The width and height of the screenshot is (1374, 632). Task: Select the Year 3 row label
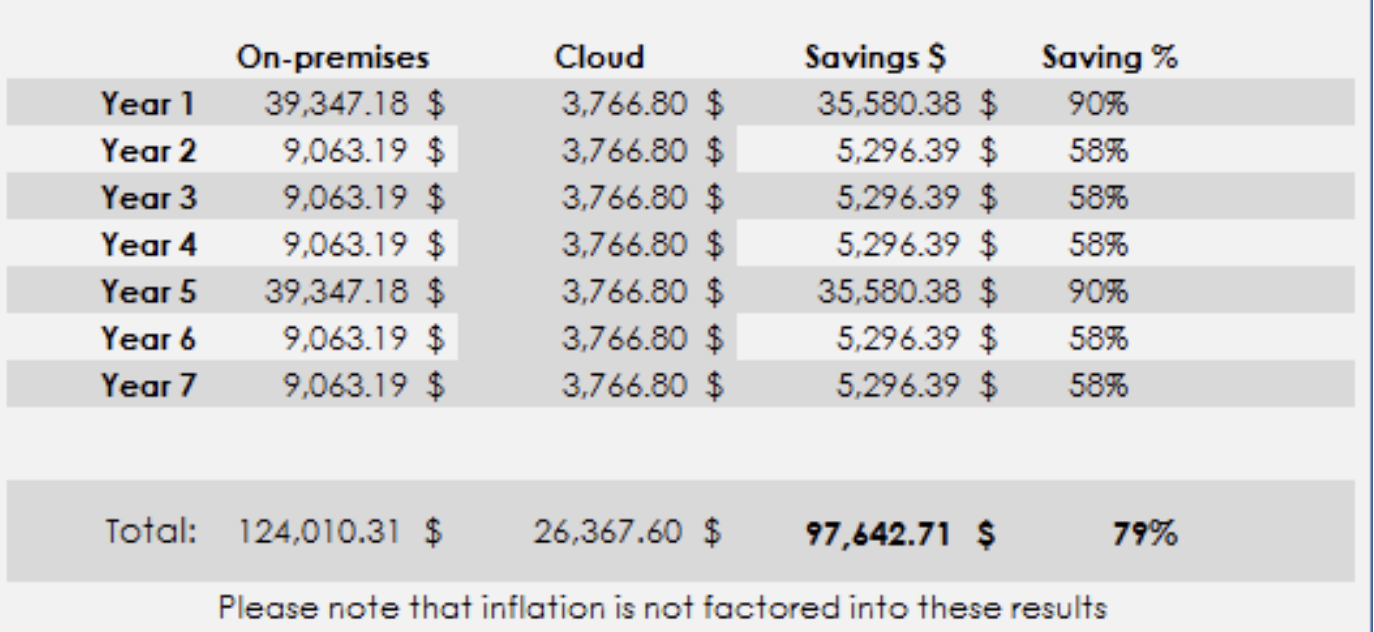(149, 197)
